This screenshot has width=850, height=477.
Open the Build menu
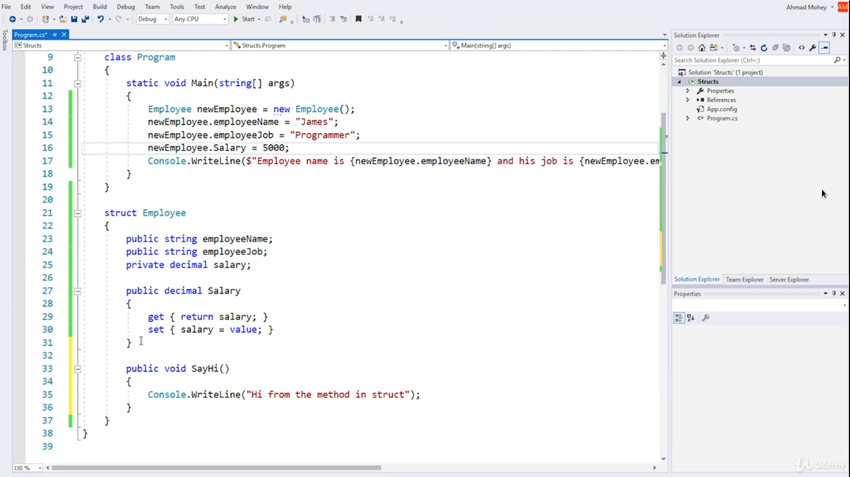click(100, 7)
